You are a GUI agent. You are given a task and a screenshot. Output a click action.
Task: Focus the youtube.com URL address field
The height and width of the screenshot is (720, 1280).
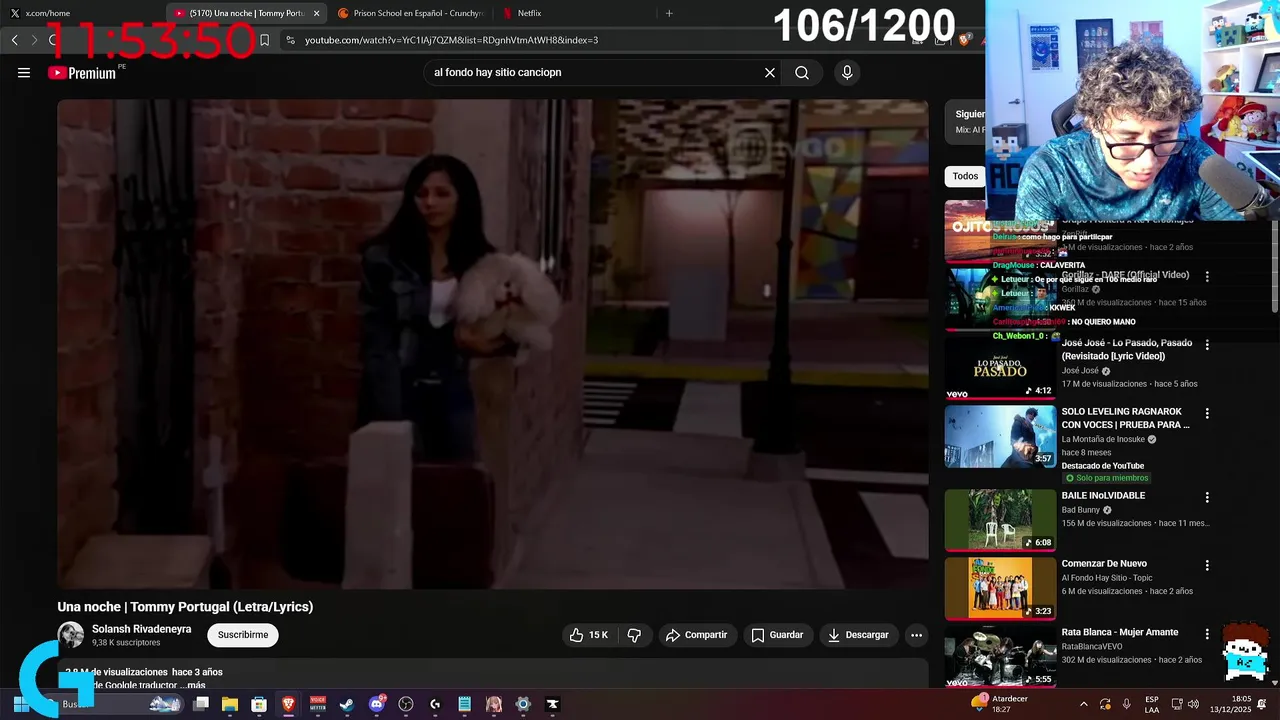tap(600, 40)
